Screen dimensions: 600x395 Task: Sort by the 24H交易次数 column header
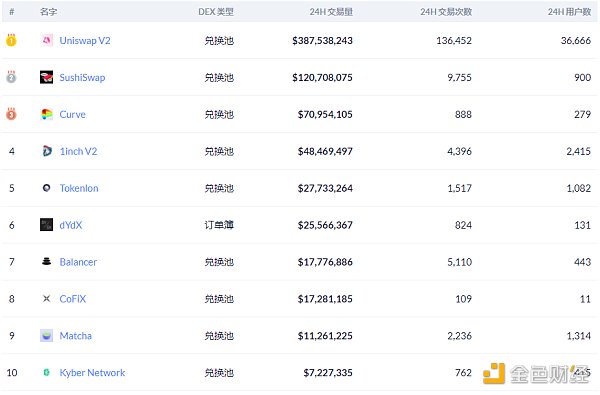[x=446, y=12]
